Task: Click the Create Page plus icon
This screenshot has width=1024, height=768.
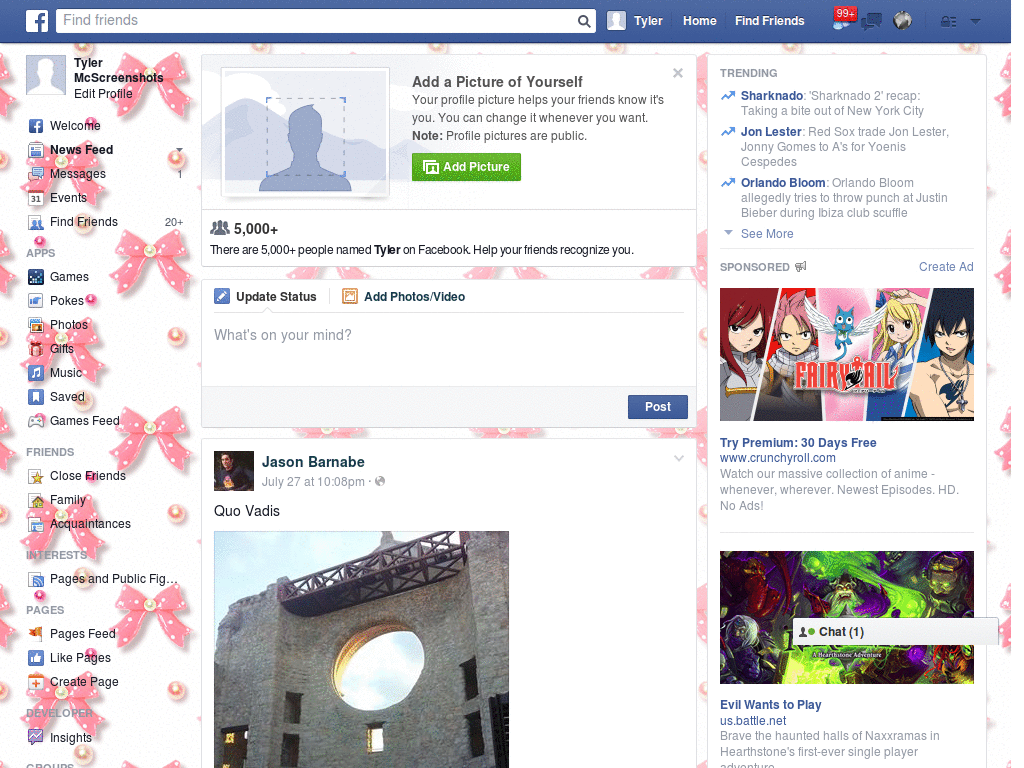Action: coord(36,682)
